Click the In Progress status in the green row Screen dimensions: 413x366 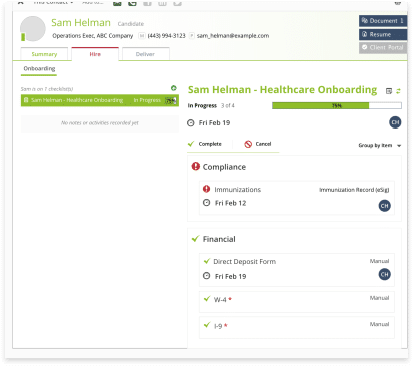(147, 100)
